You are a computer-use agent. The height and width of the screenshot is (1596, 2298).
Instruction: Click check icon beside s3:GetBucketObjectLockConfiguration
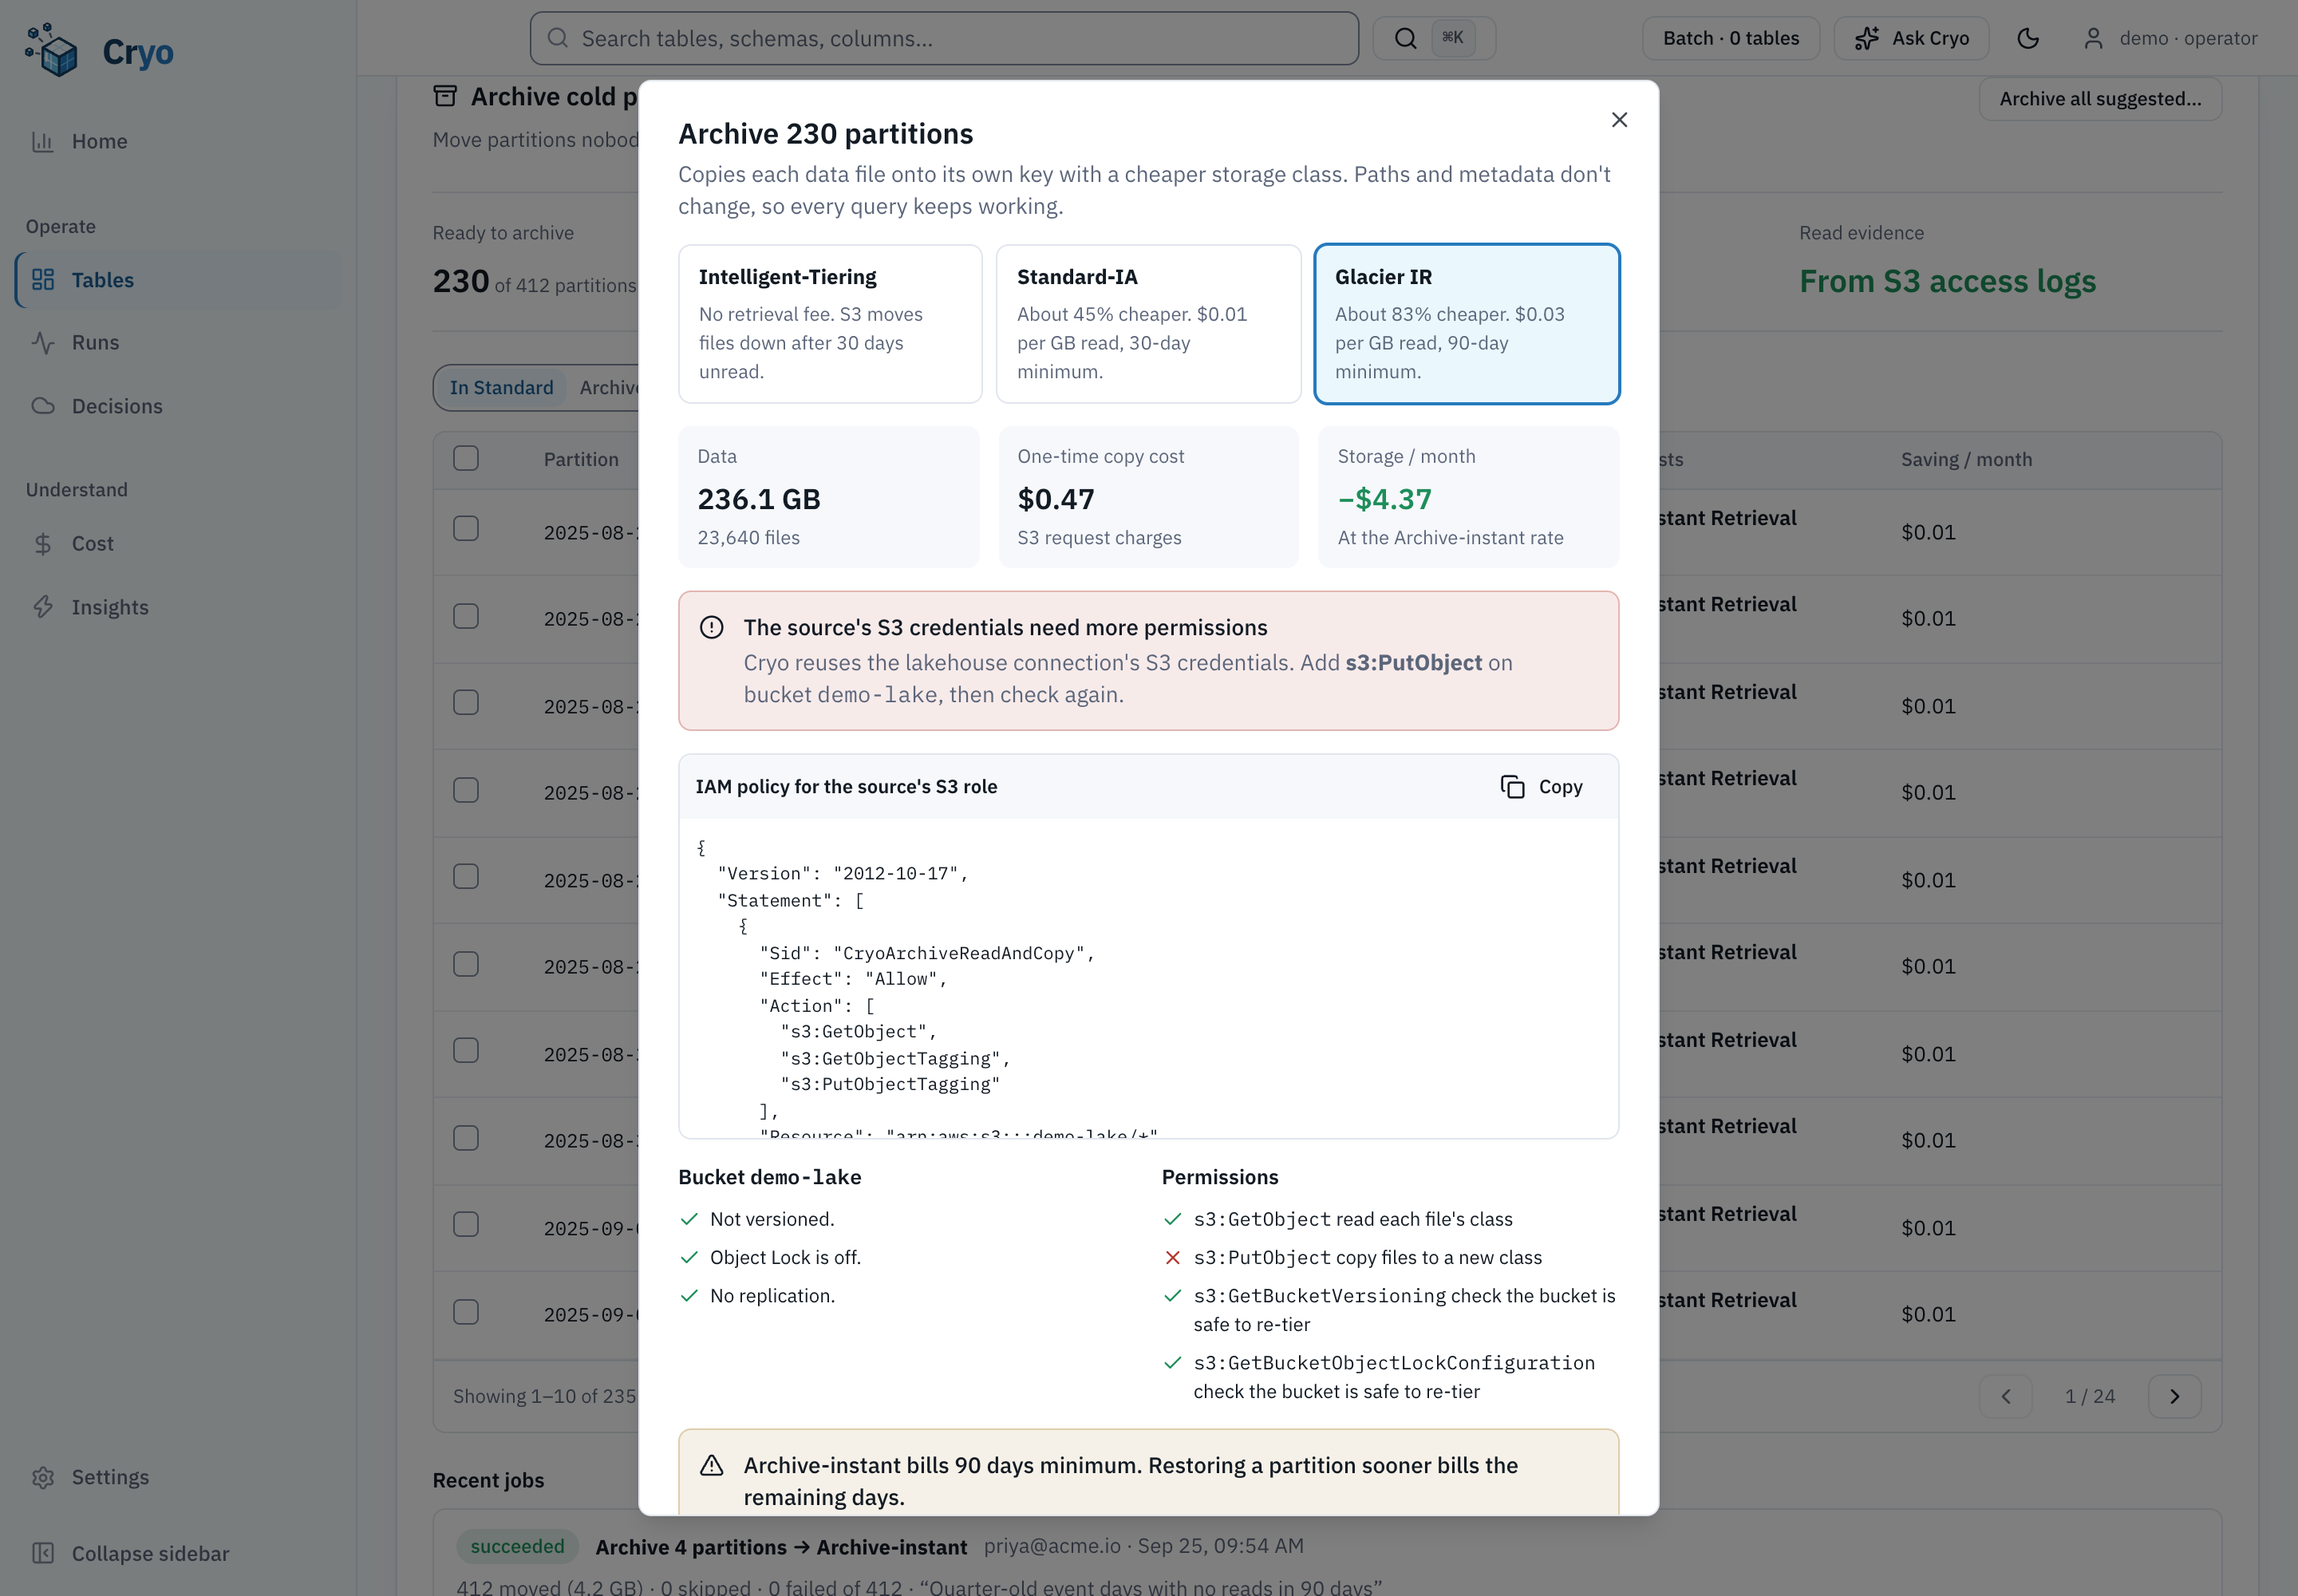pos(1173,1362)
